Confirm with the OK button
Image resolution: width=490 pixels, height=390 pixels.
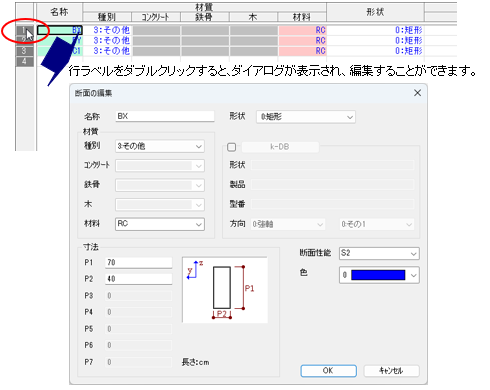click(x=328, y=371)
